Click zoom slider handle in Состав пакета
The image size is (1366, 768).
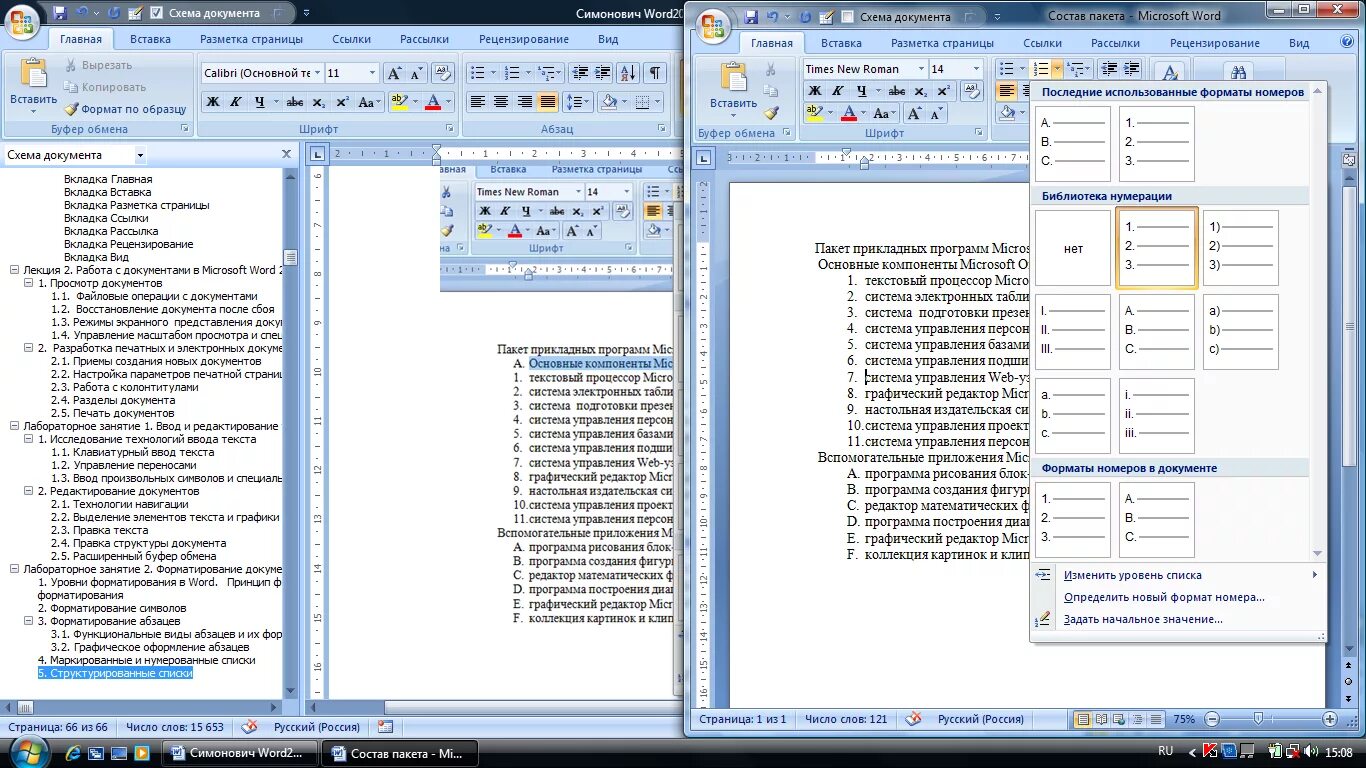click(x=1258, y=719)
